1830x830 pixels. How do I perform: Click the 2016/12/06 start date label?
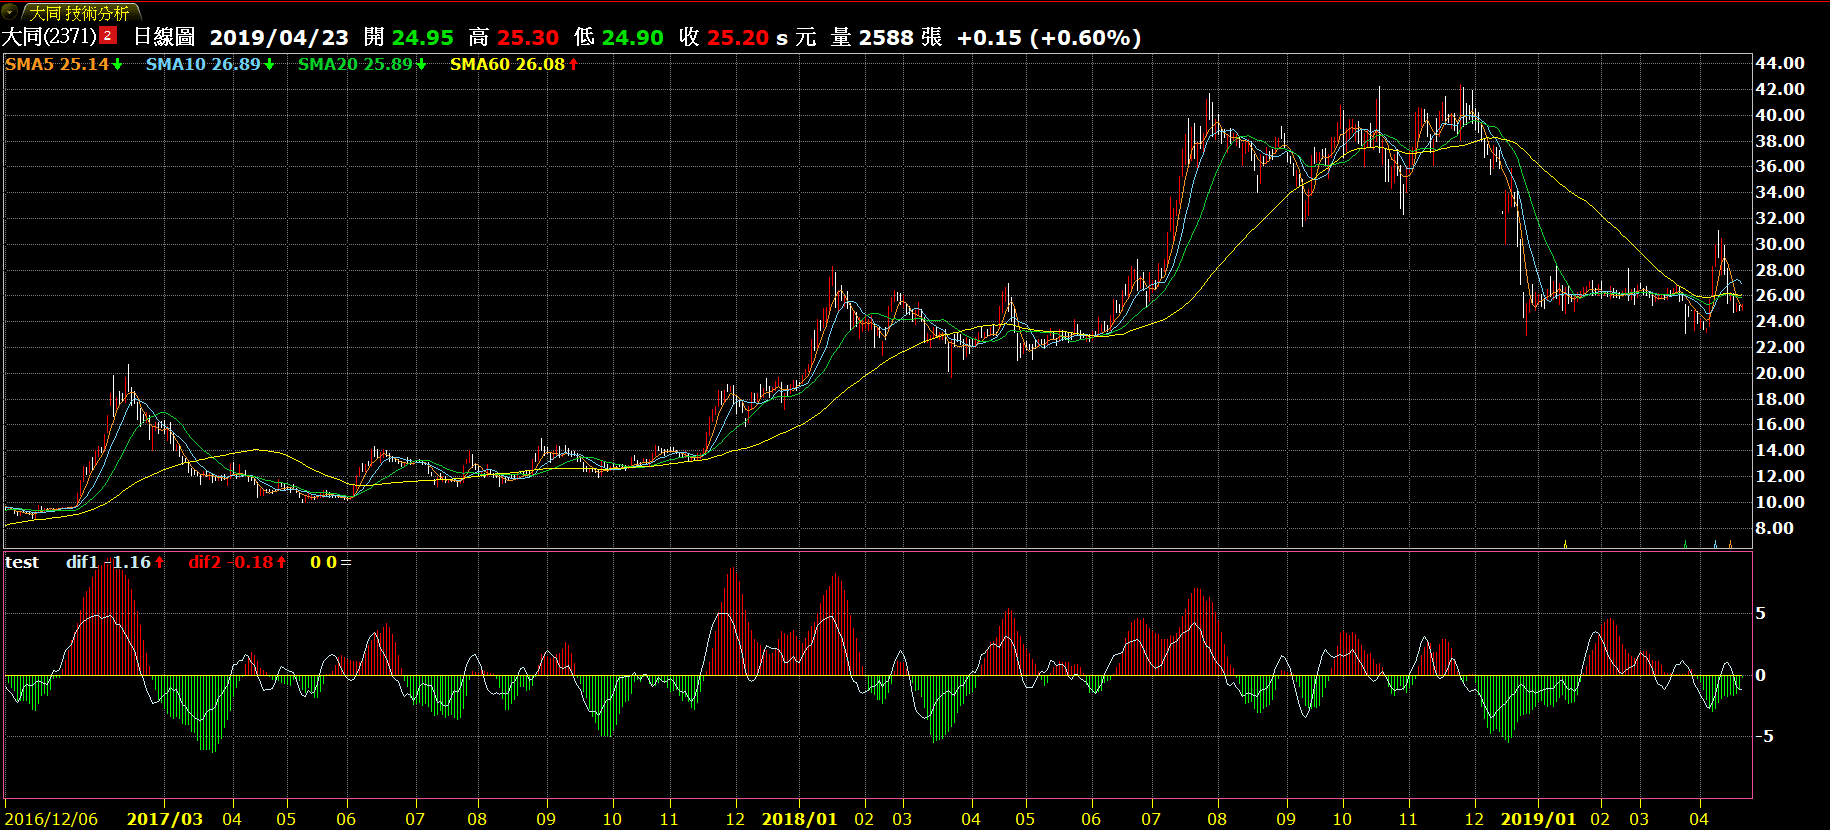point(52,819)
